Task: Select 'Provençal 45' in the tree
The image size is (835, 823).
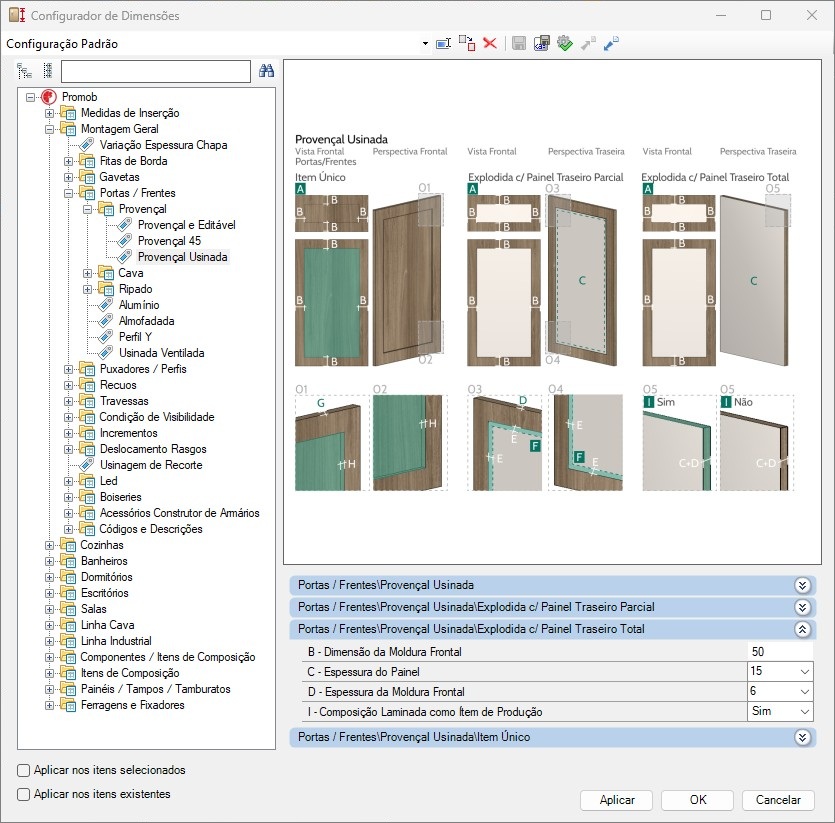Action: tap(168, 241)
